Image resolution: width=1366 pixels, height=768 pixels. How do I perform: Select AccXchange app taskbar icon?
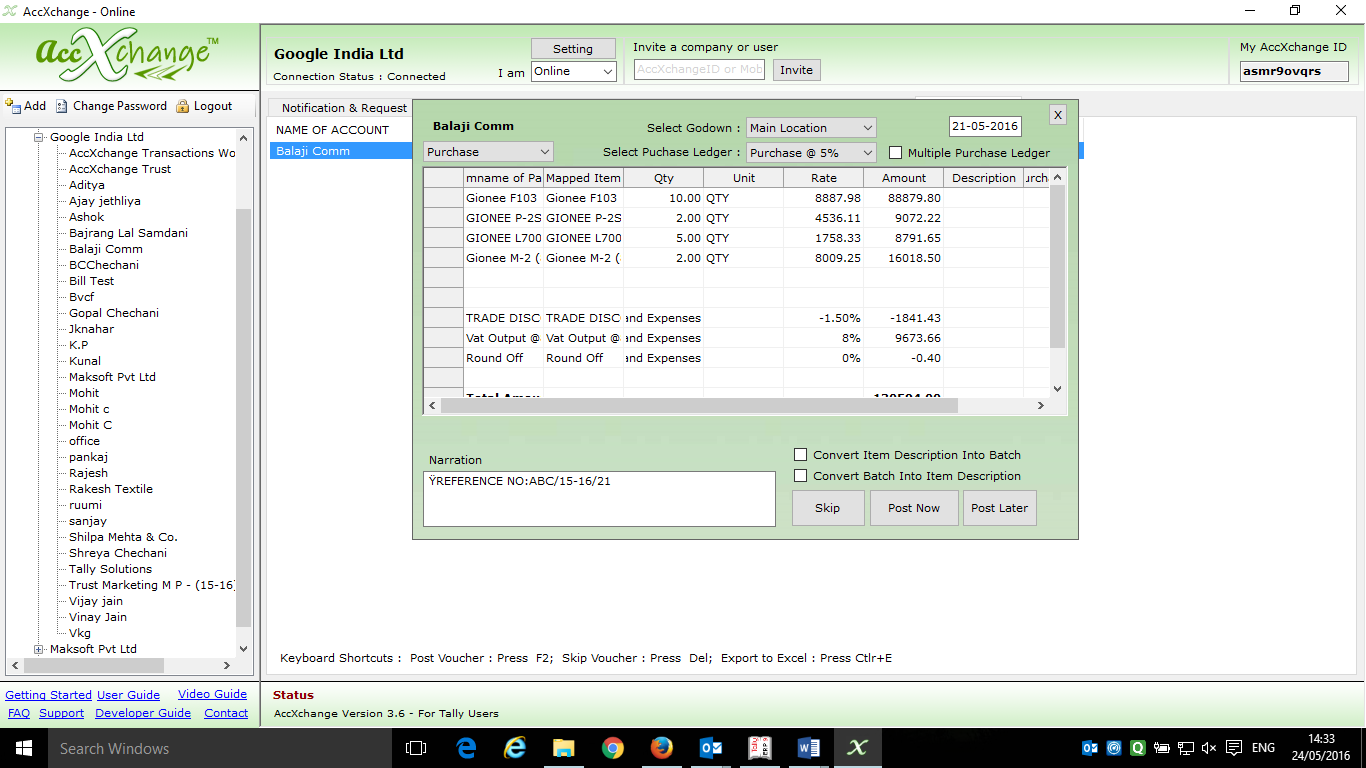coord(858,748)
